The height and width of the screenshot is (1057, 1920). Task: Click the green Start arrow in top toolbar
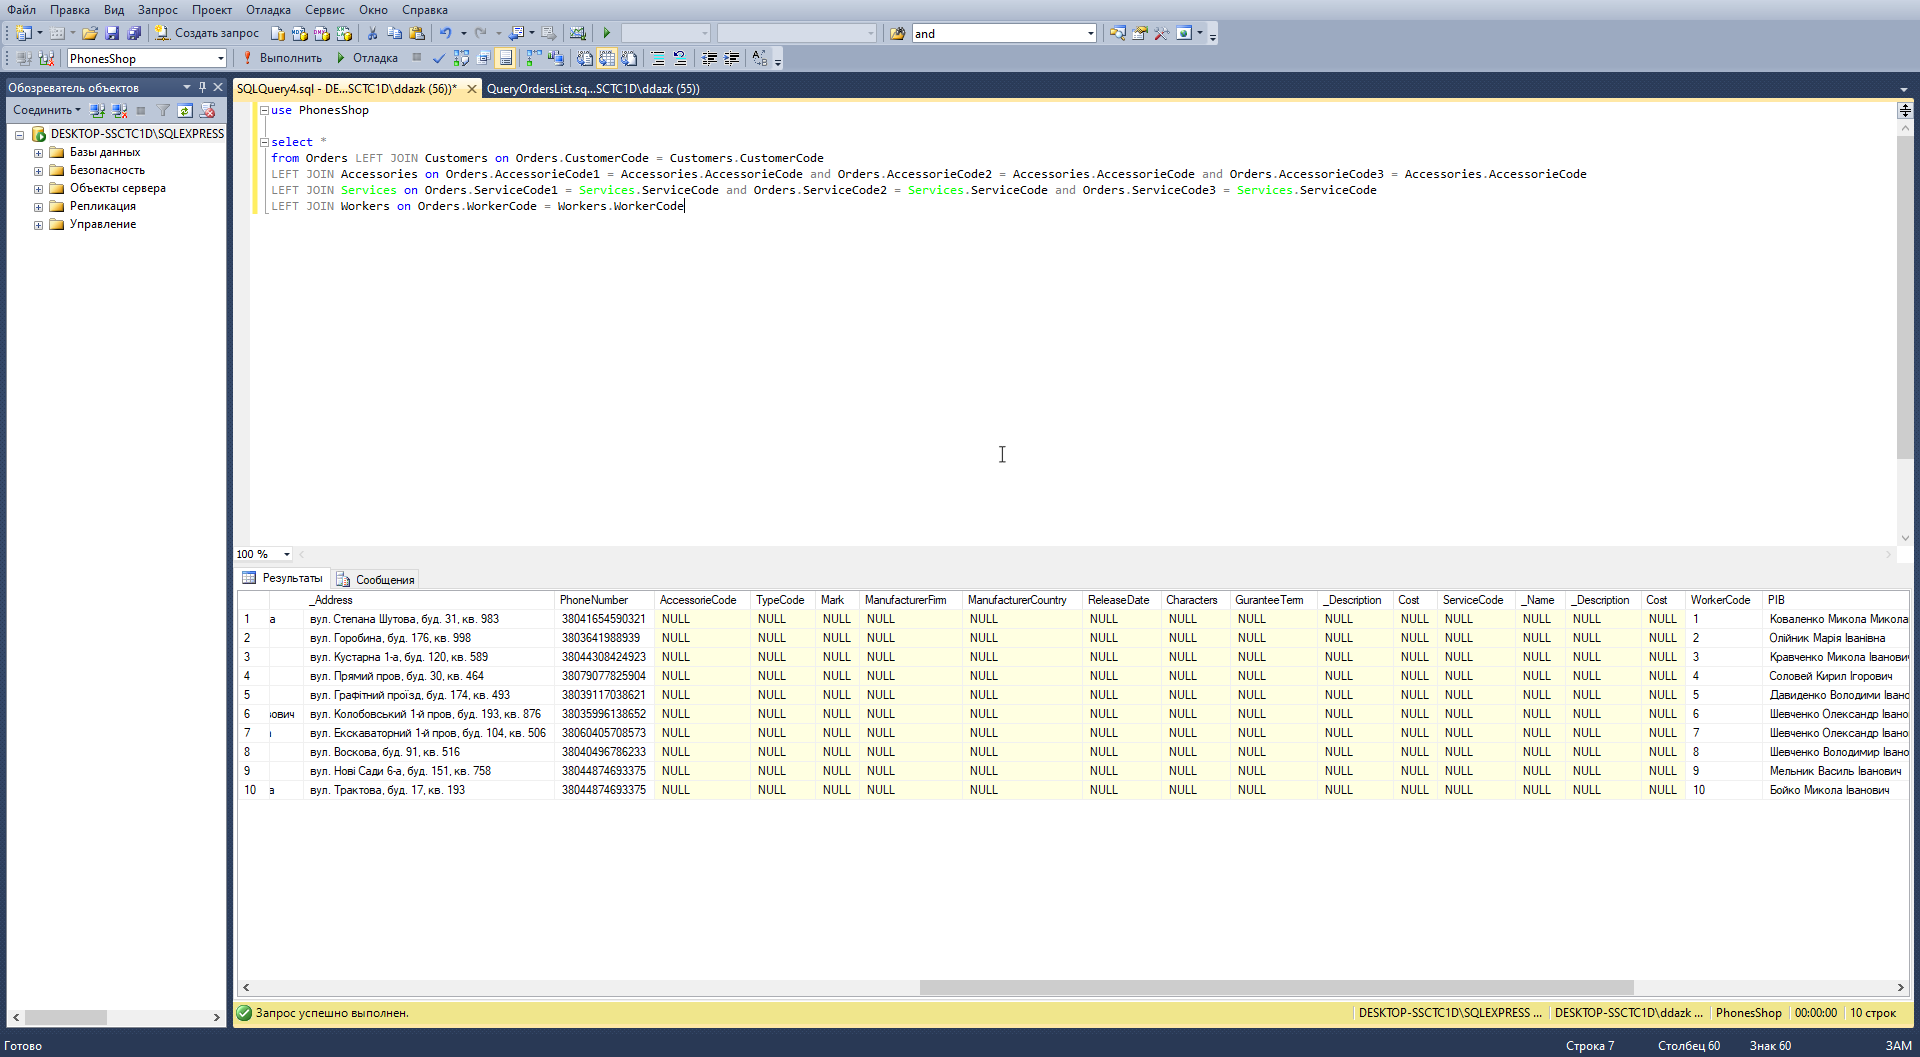(606, 33)
